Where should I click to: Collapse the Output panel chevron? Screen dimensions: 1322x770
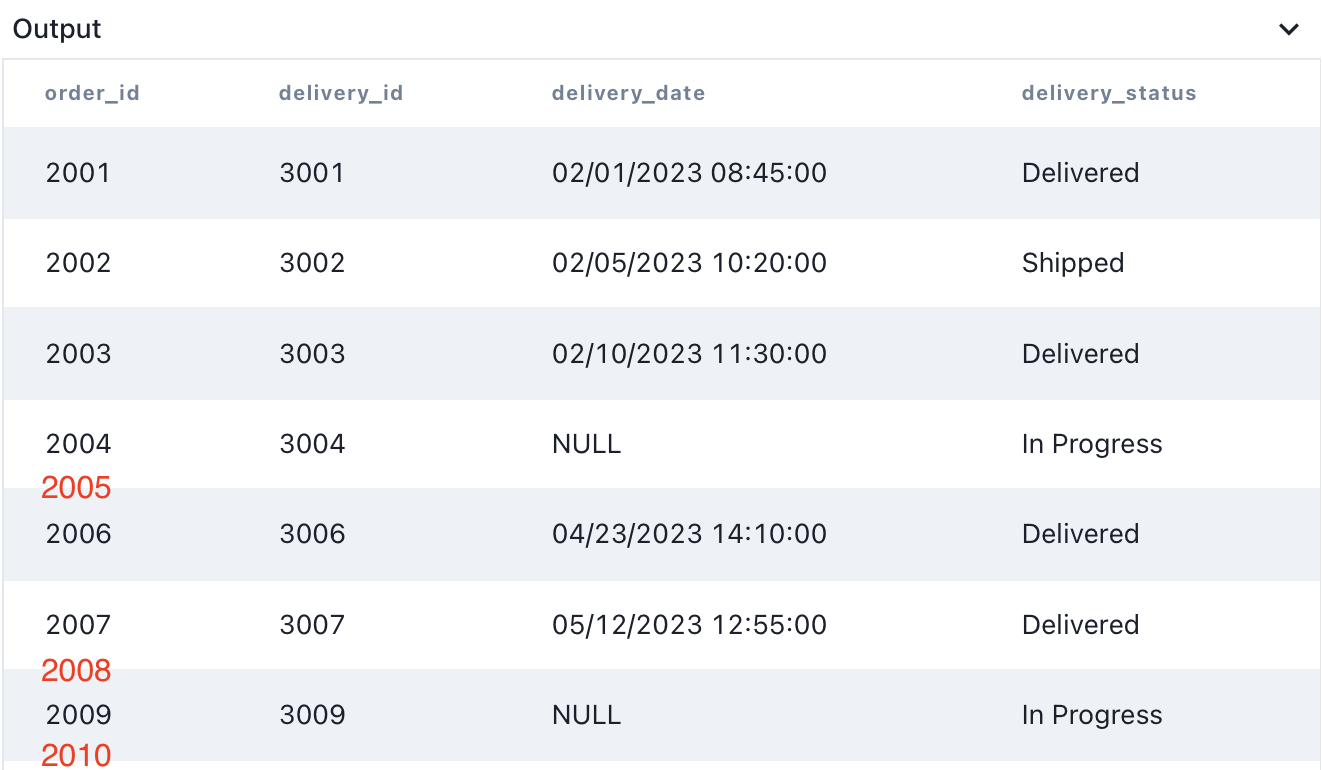tap(1289, 30)
